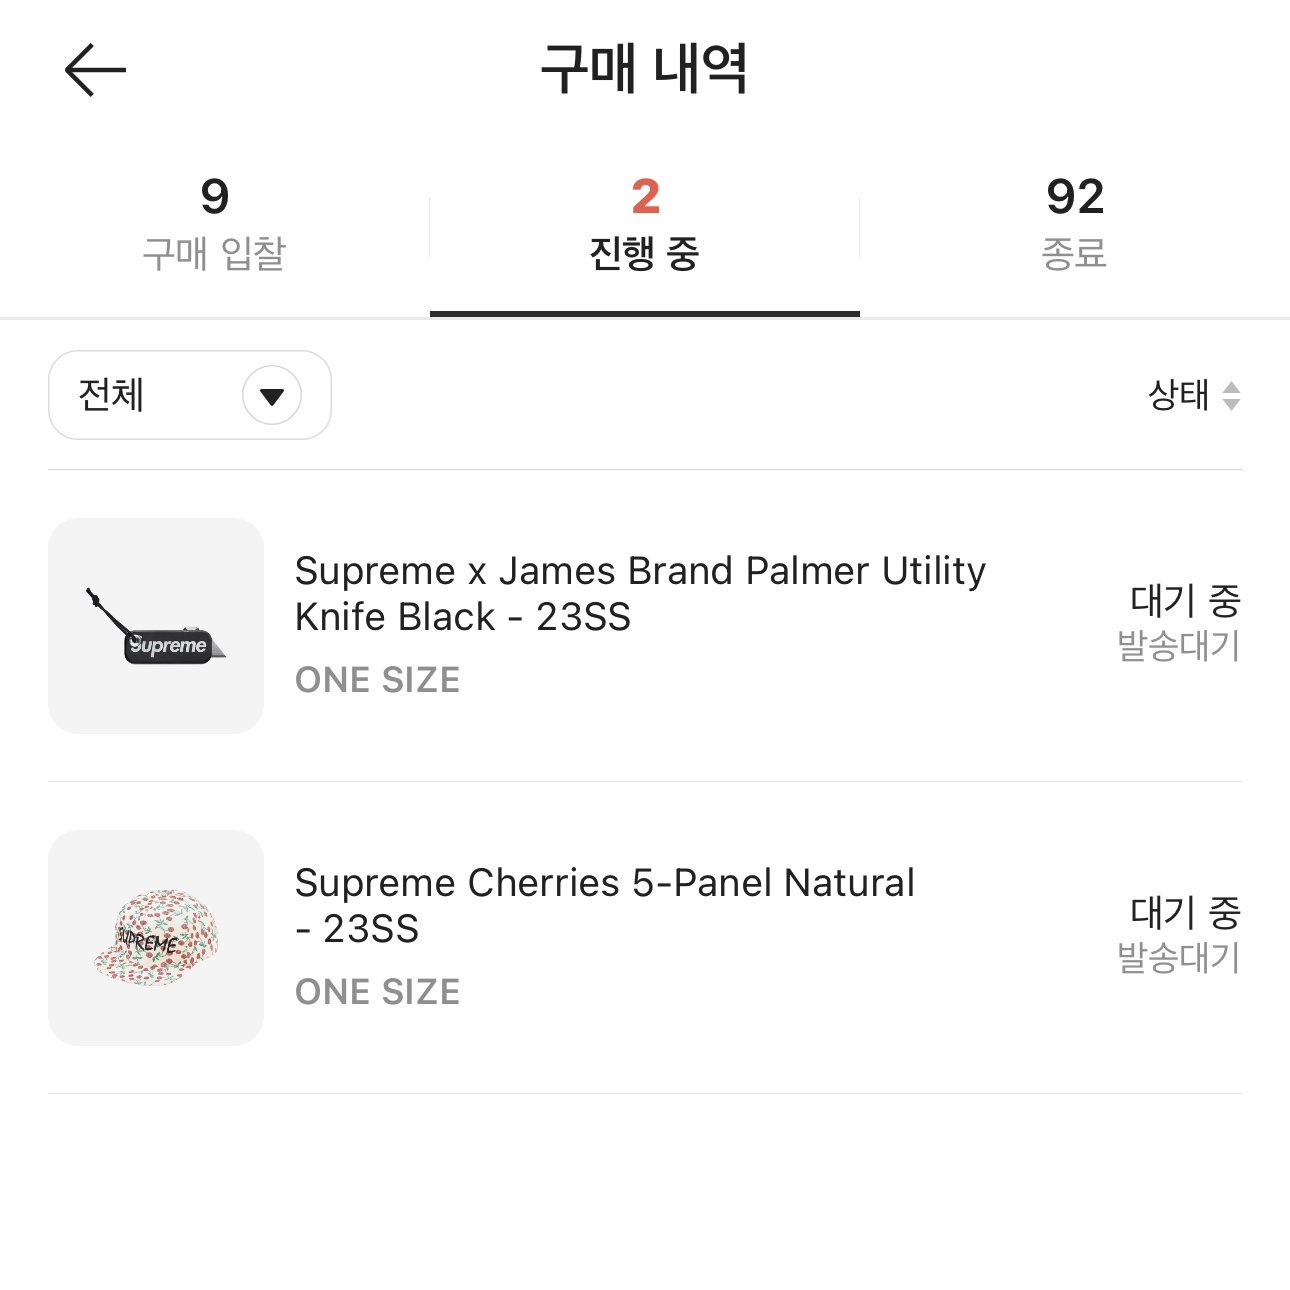Open the Supreme x James Brand Palmer Utility Knife listing
The image size is (1290, 1290).
click(x=640, y=593)
